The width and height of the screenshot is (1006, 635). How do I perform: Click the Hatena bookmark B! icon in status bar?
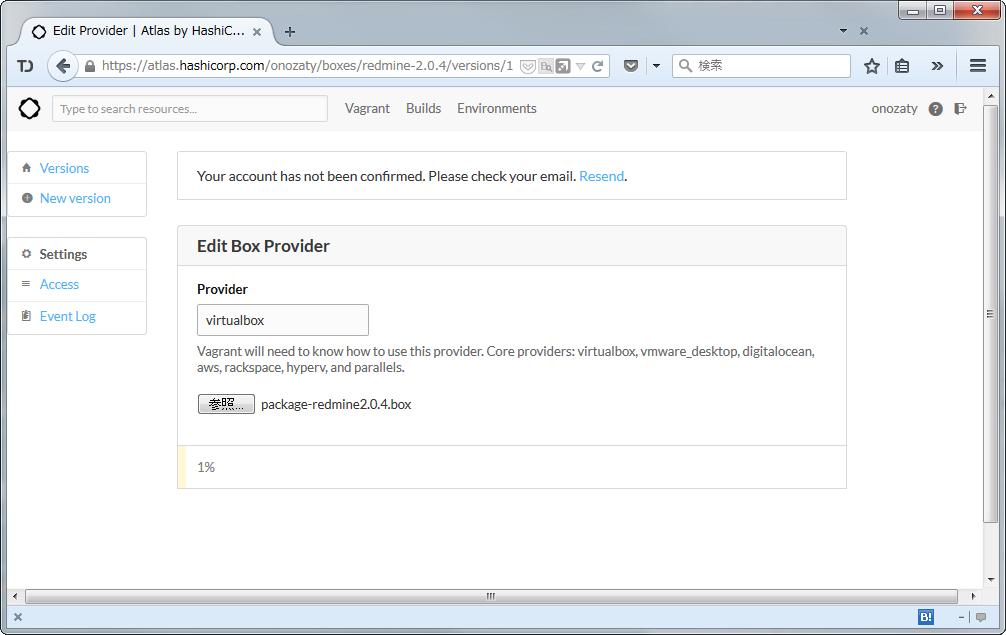pyautogui.click(x=926, y=617)
